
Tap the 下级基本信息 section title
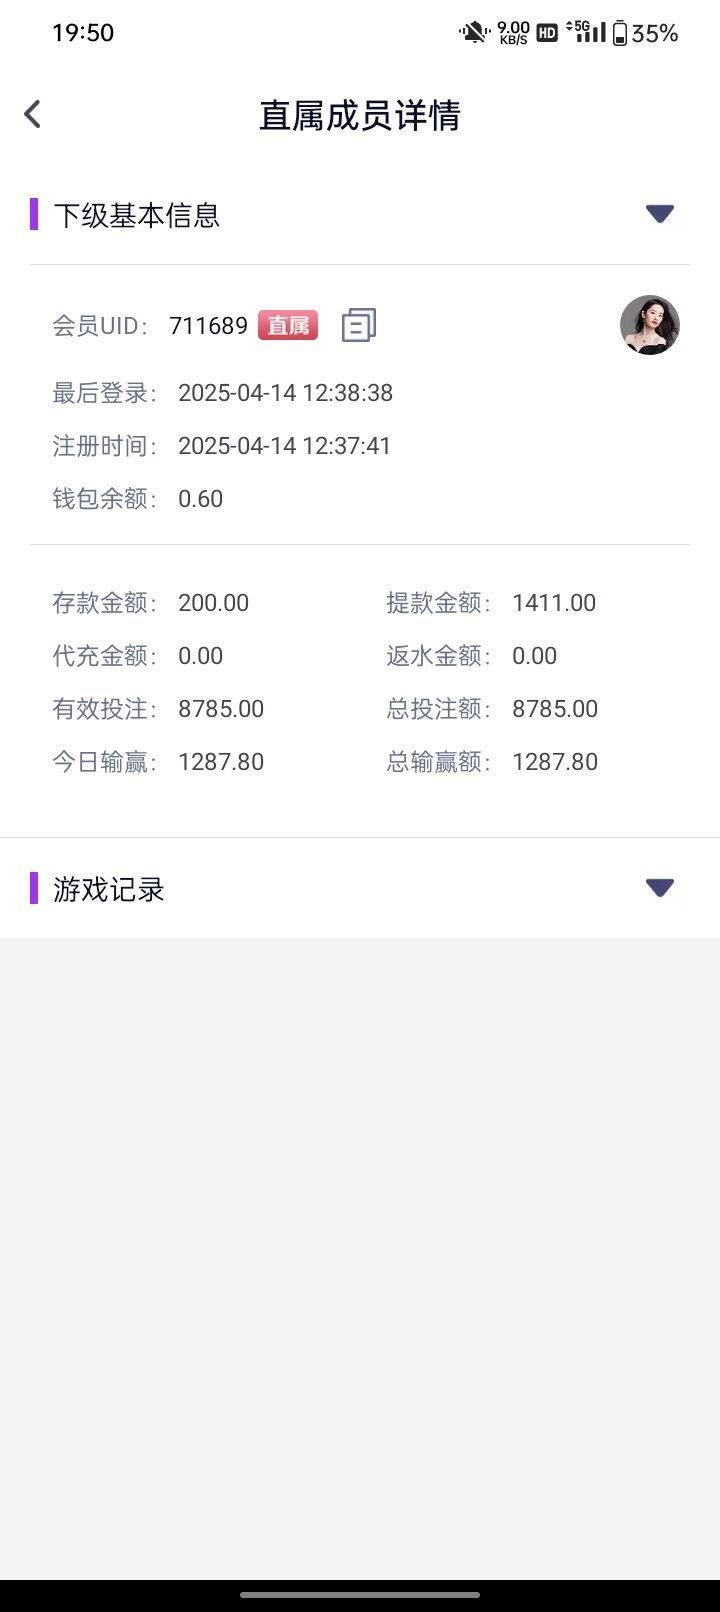click(x=137, y=215)
